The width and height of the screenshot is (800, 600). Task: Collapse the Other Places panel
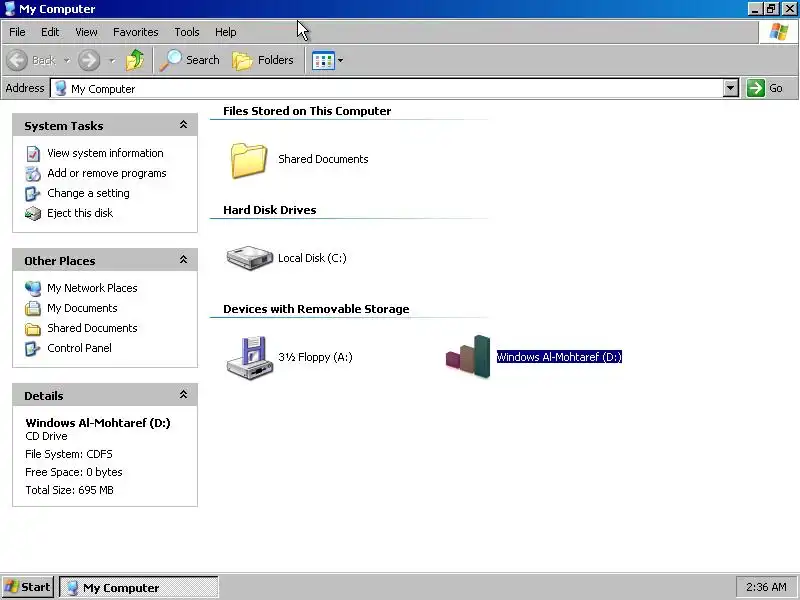pyautogui.click(x=183, y=260)
